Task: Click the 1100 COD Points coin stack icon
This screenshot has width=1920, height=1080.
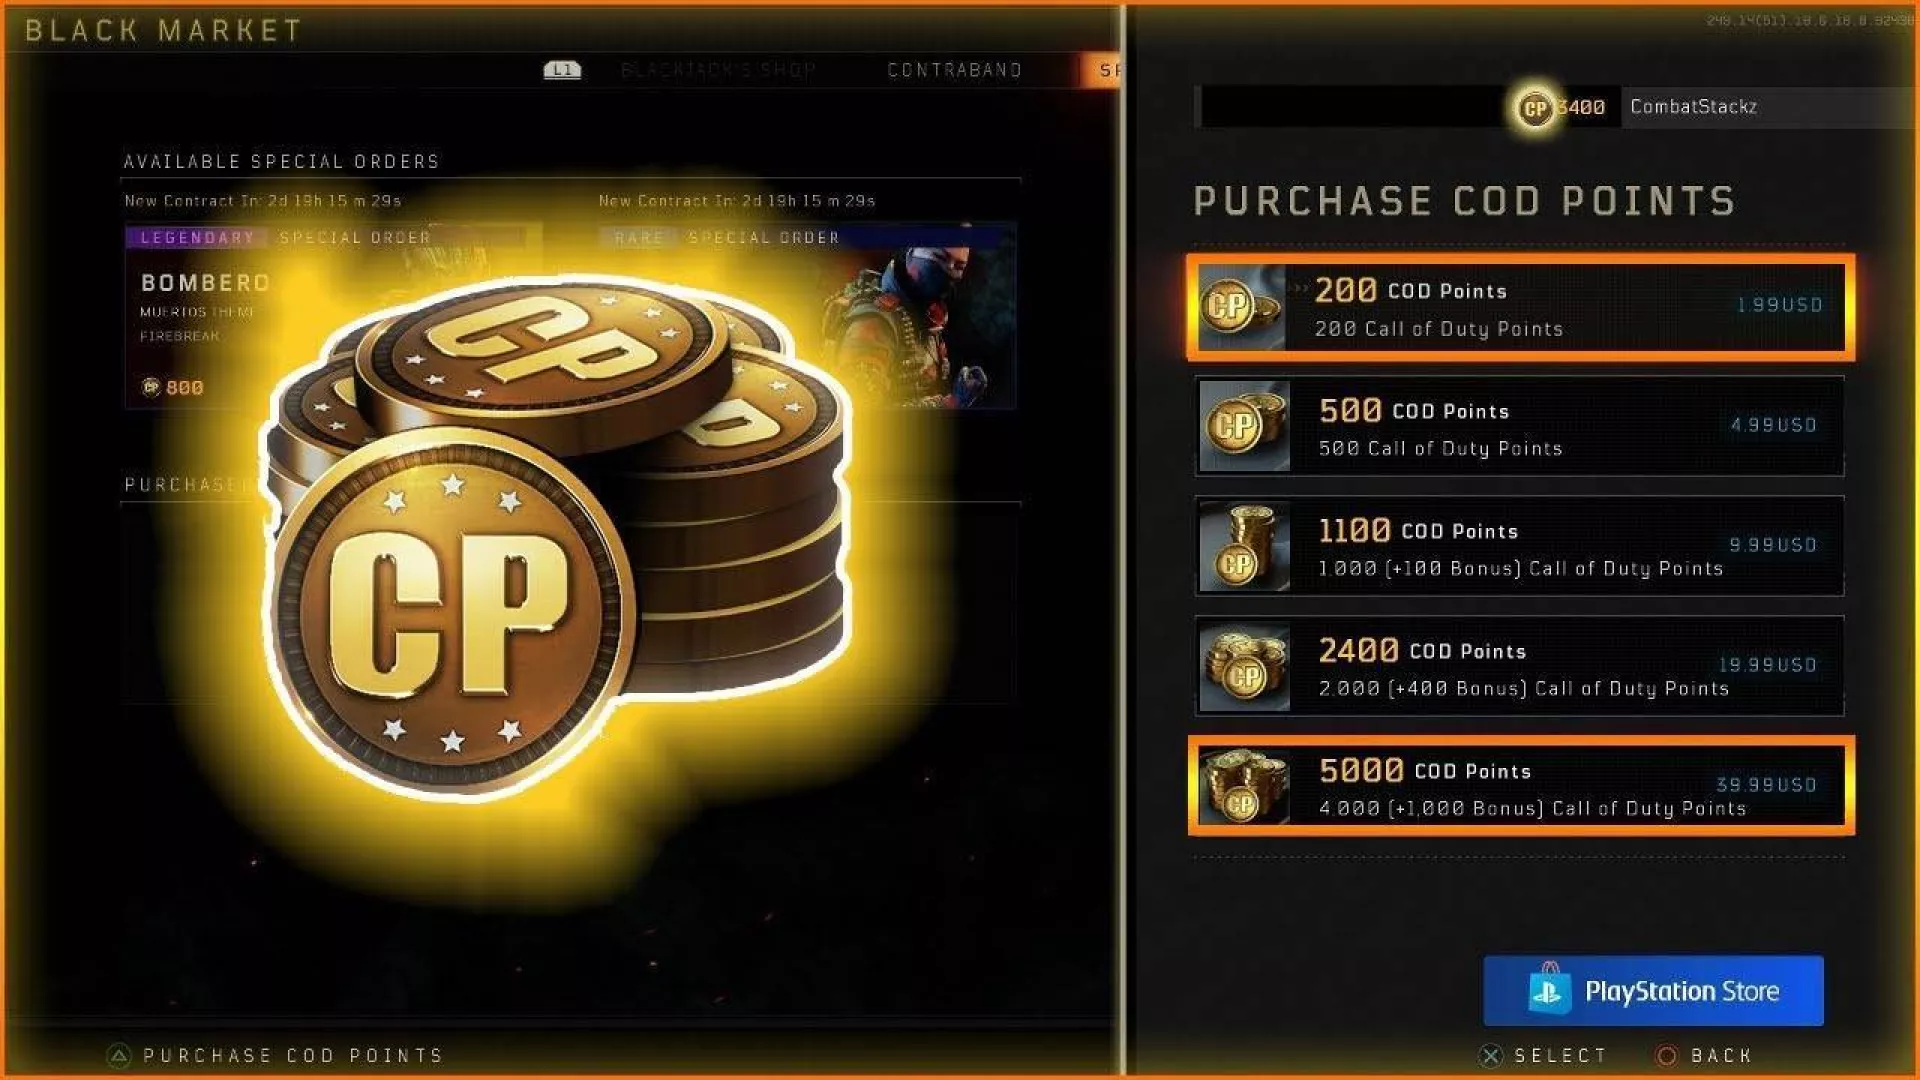Action: (1244, 546)
